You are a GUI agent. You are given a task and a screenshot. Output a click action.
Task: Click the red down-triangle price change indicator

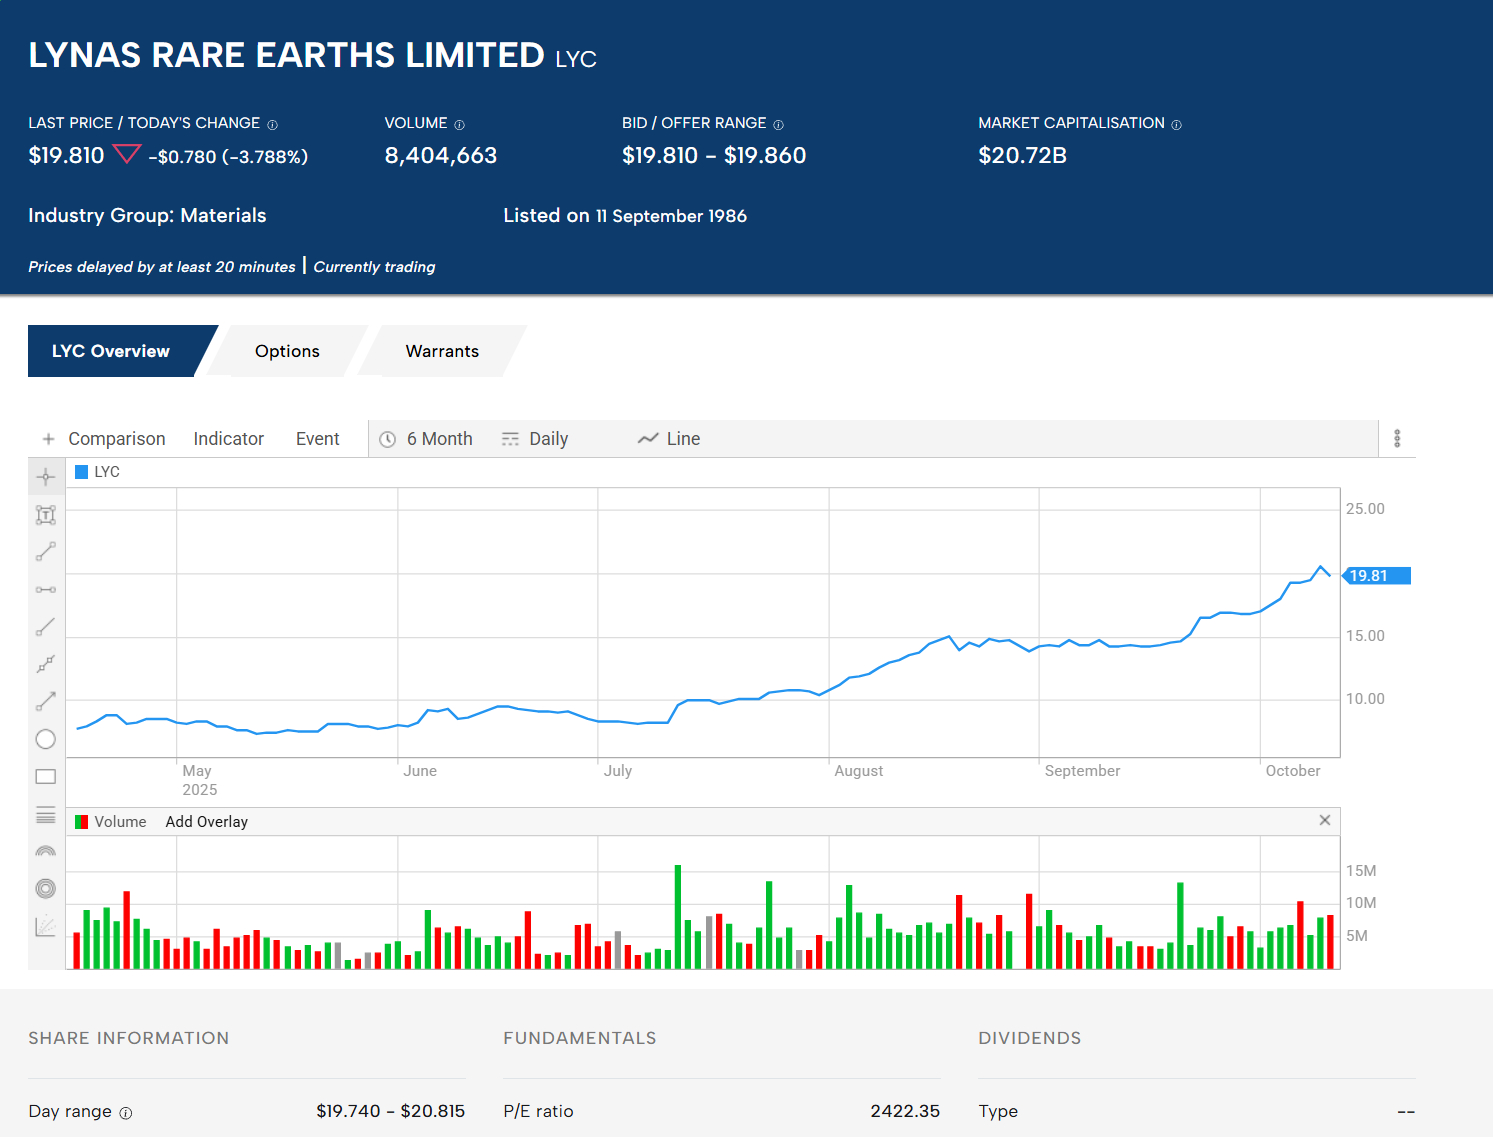click(127, 154)
